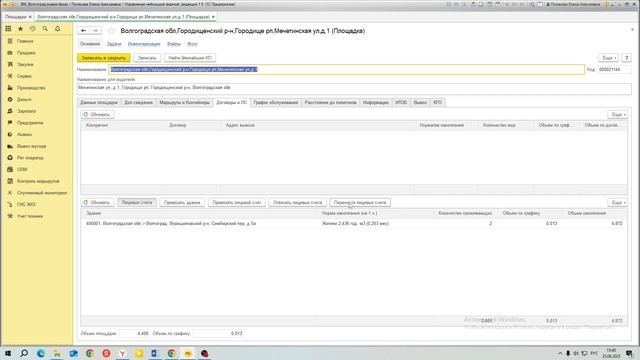This screenshot has width=640, height=360.
Task: Click the Сервис section icon in sidebar
Action: coord(10,76)
